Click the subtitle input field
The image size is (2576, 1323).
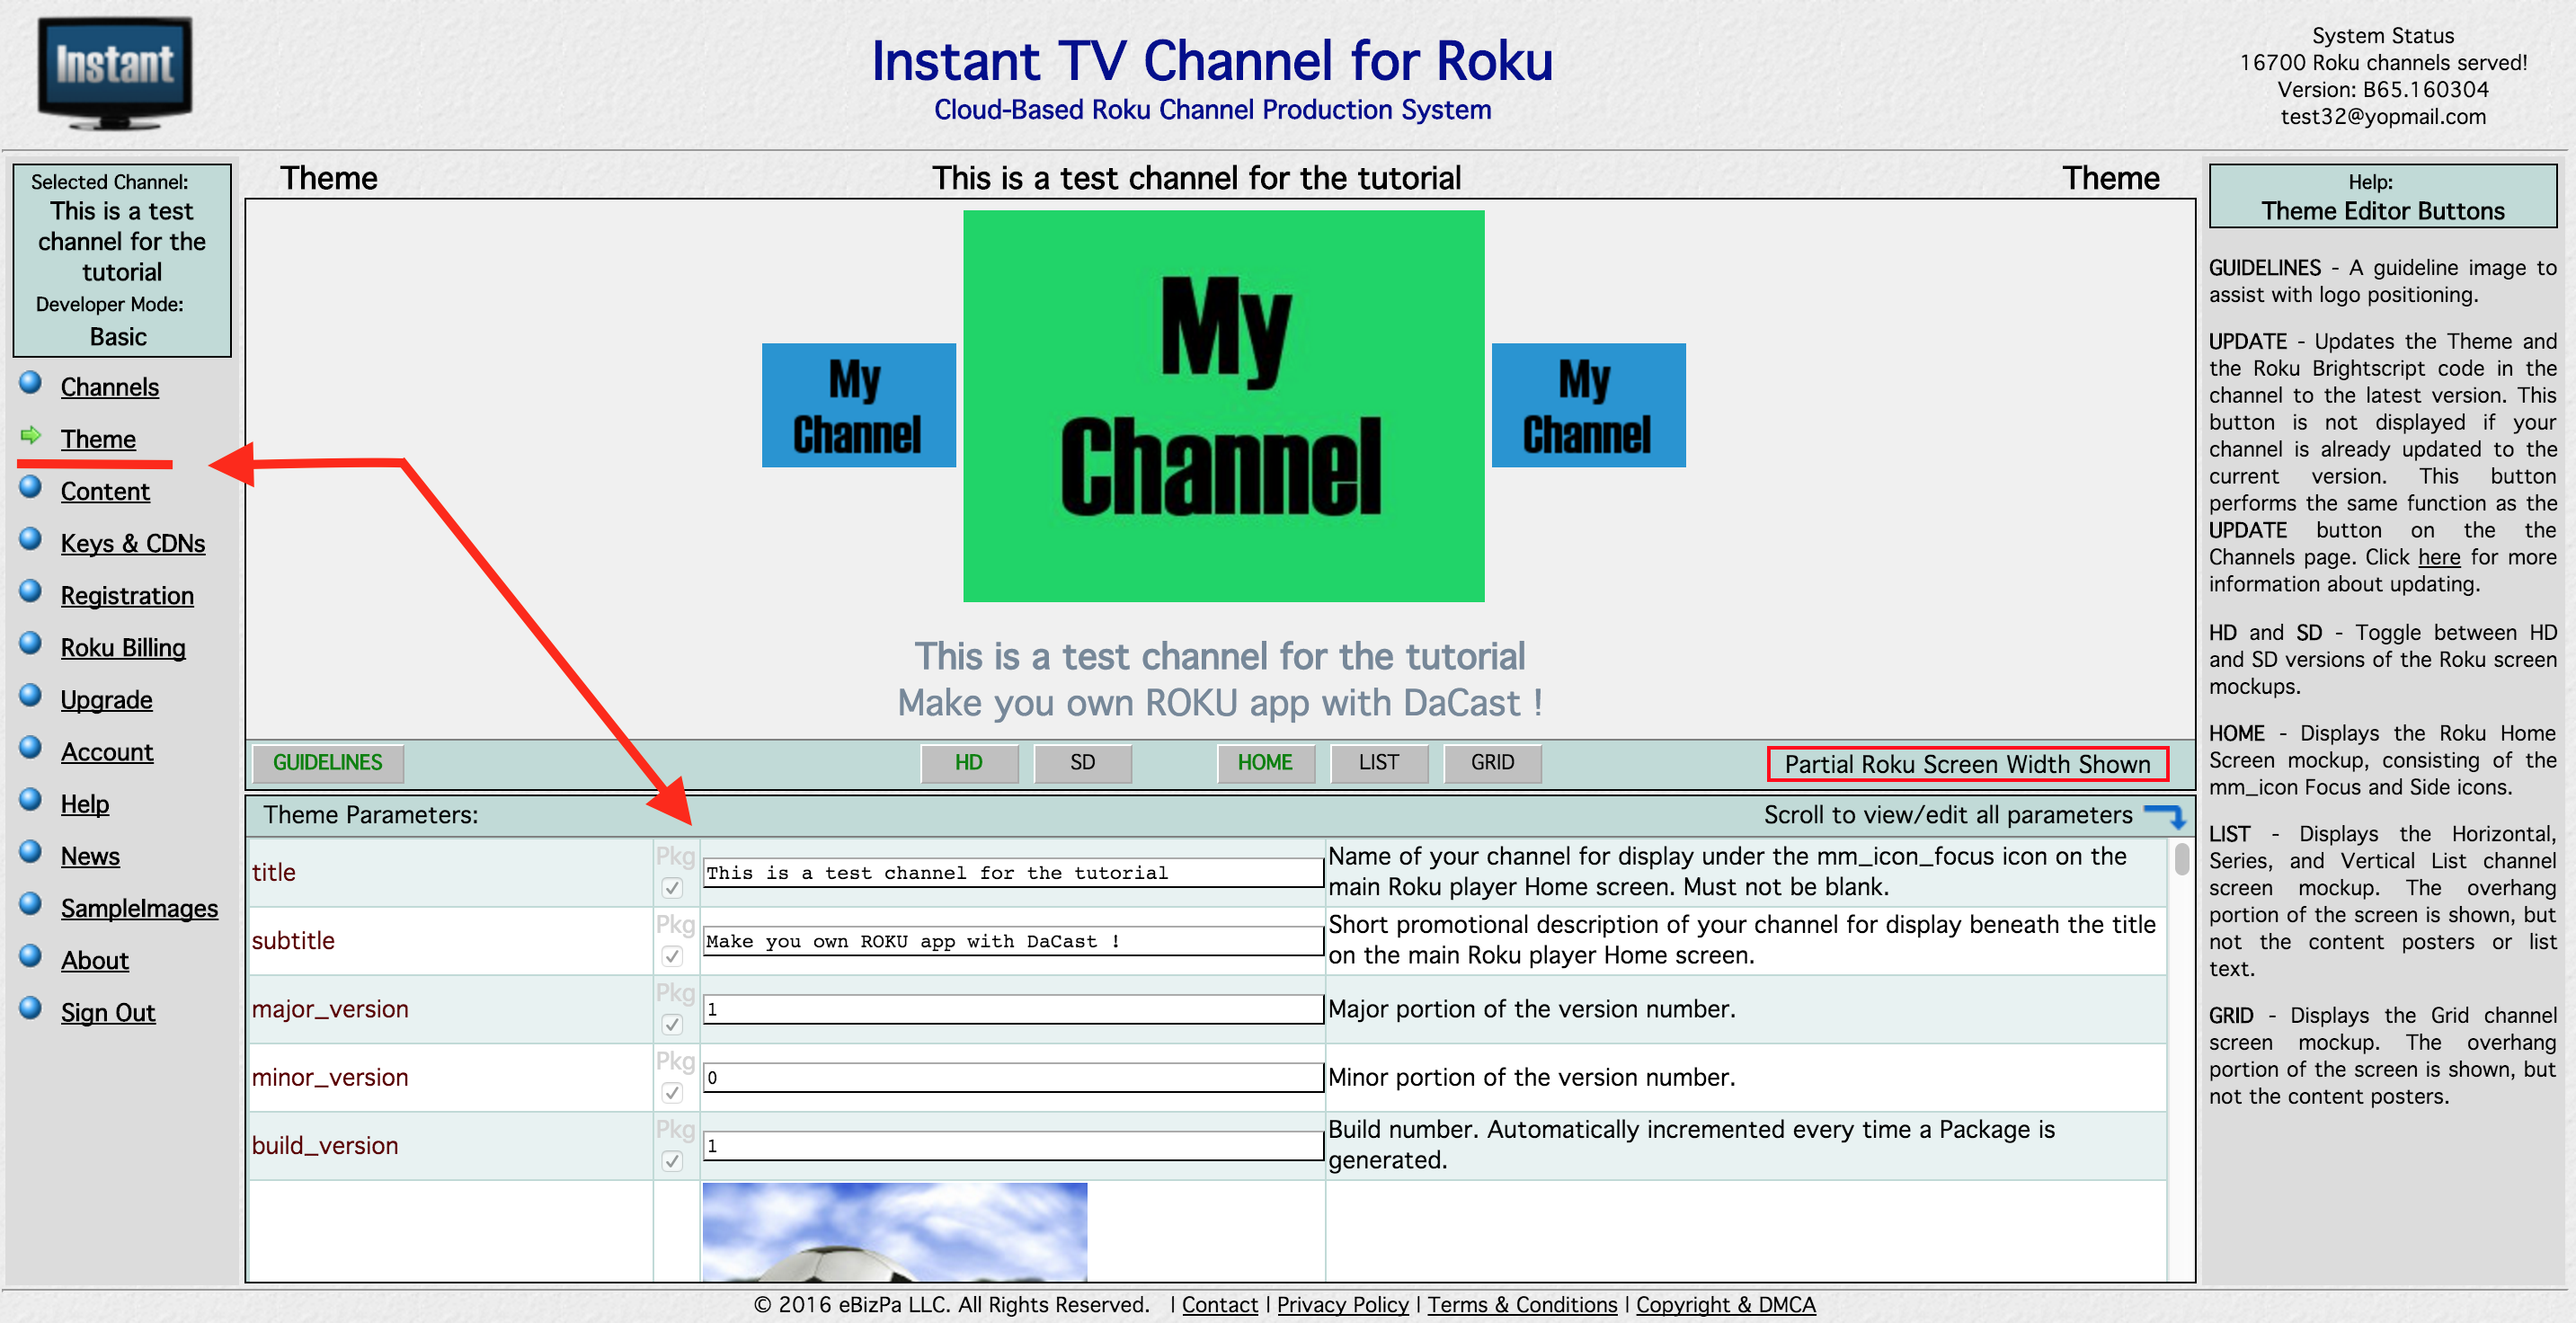click(x=1013, y=940)
